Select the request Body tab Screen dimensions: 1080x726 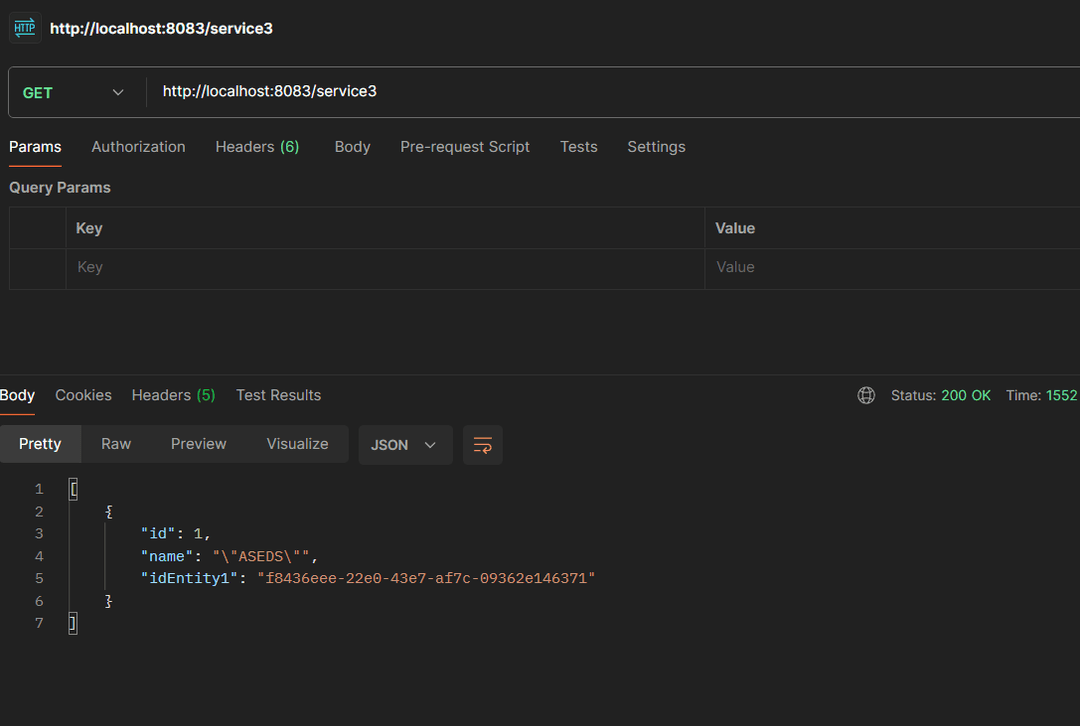click(352, 147)
